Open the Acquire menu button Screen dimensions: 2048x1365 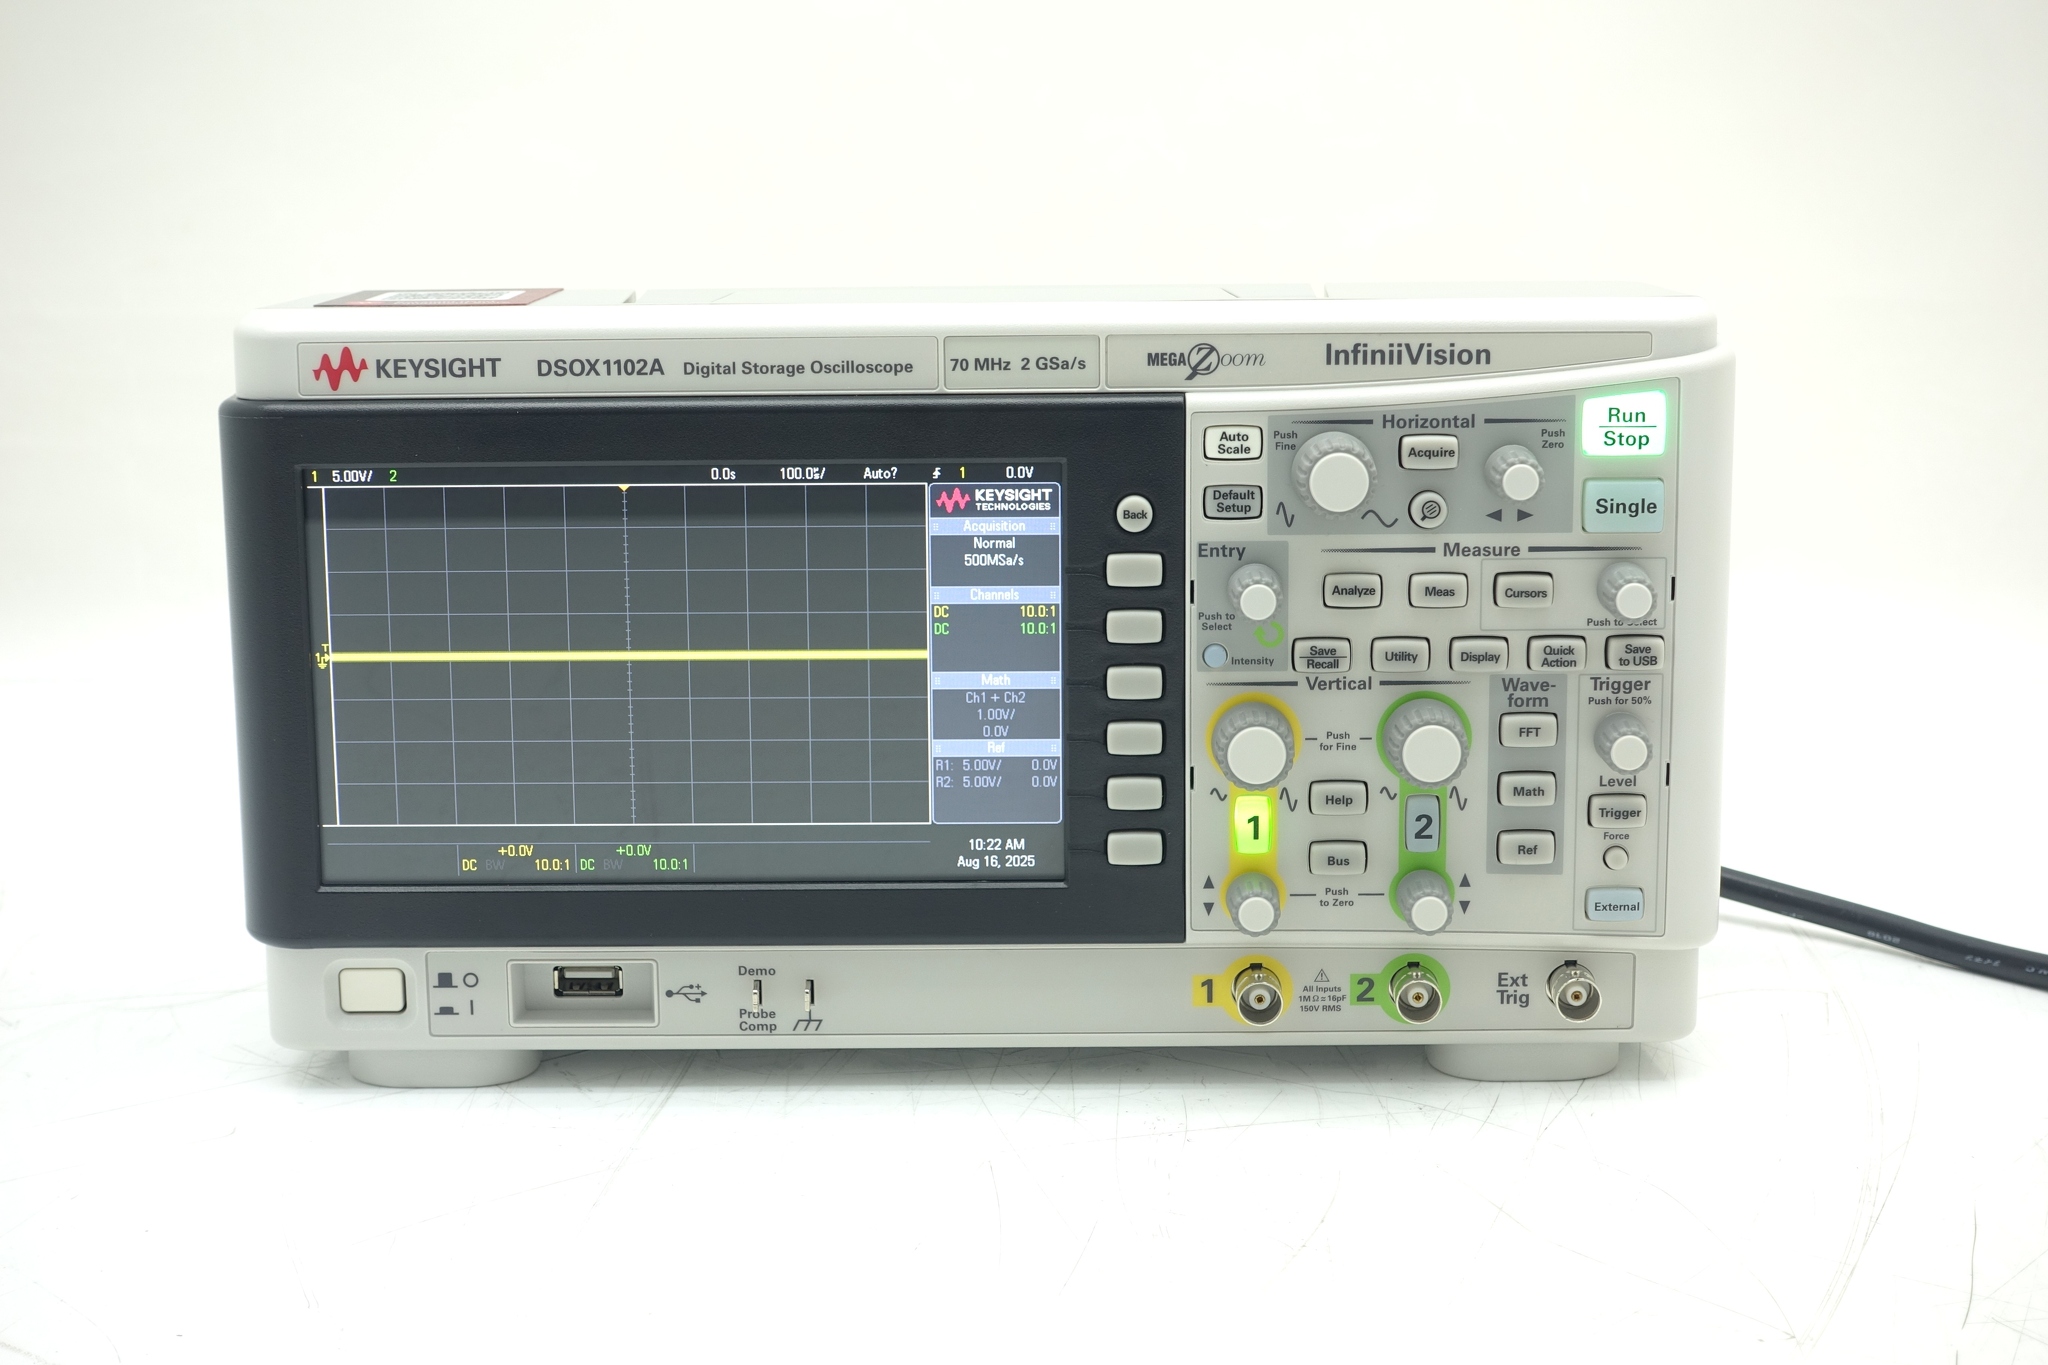(1431, 452)
